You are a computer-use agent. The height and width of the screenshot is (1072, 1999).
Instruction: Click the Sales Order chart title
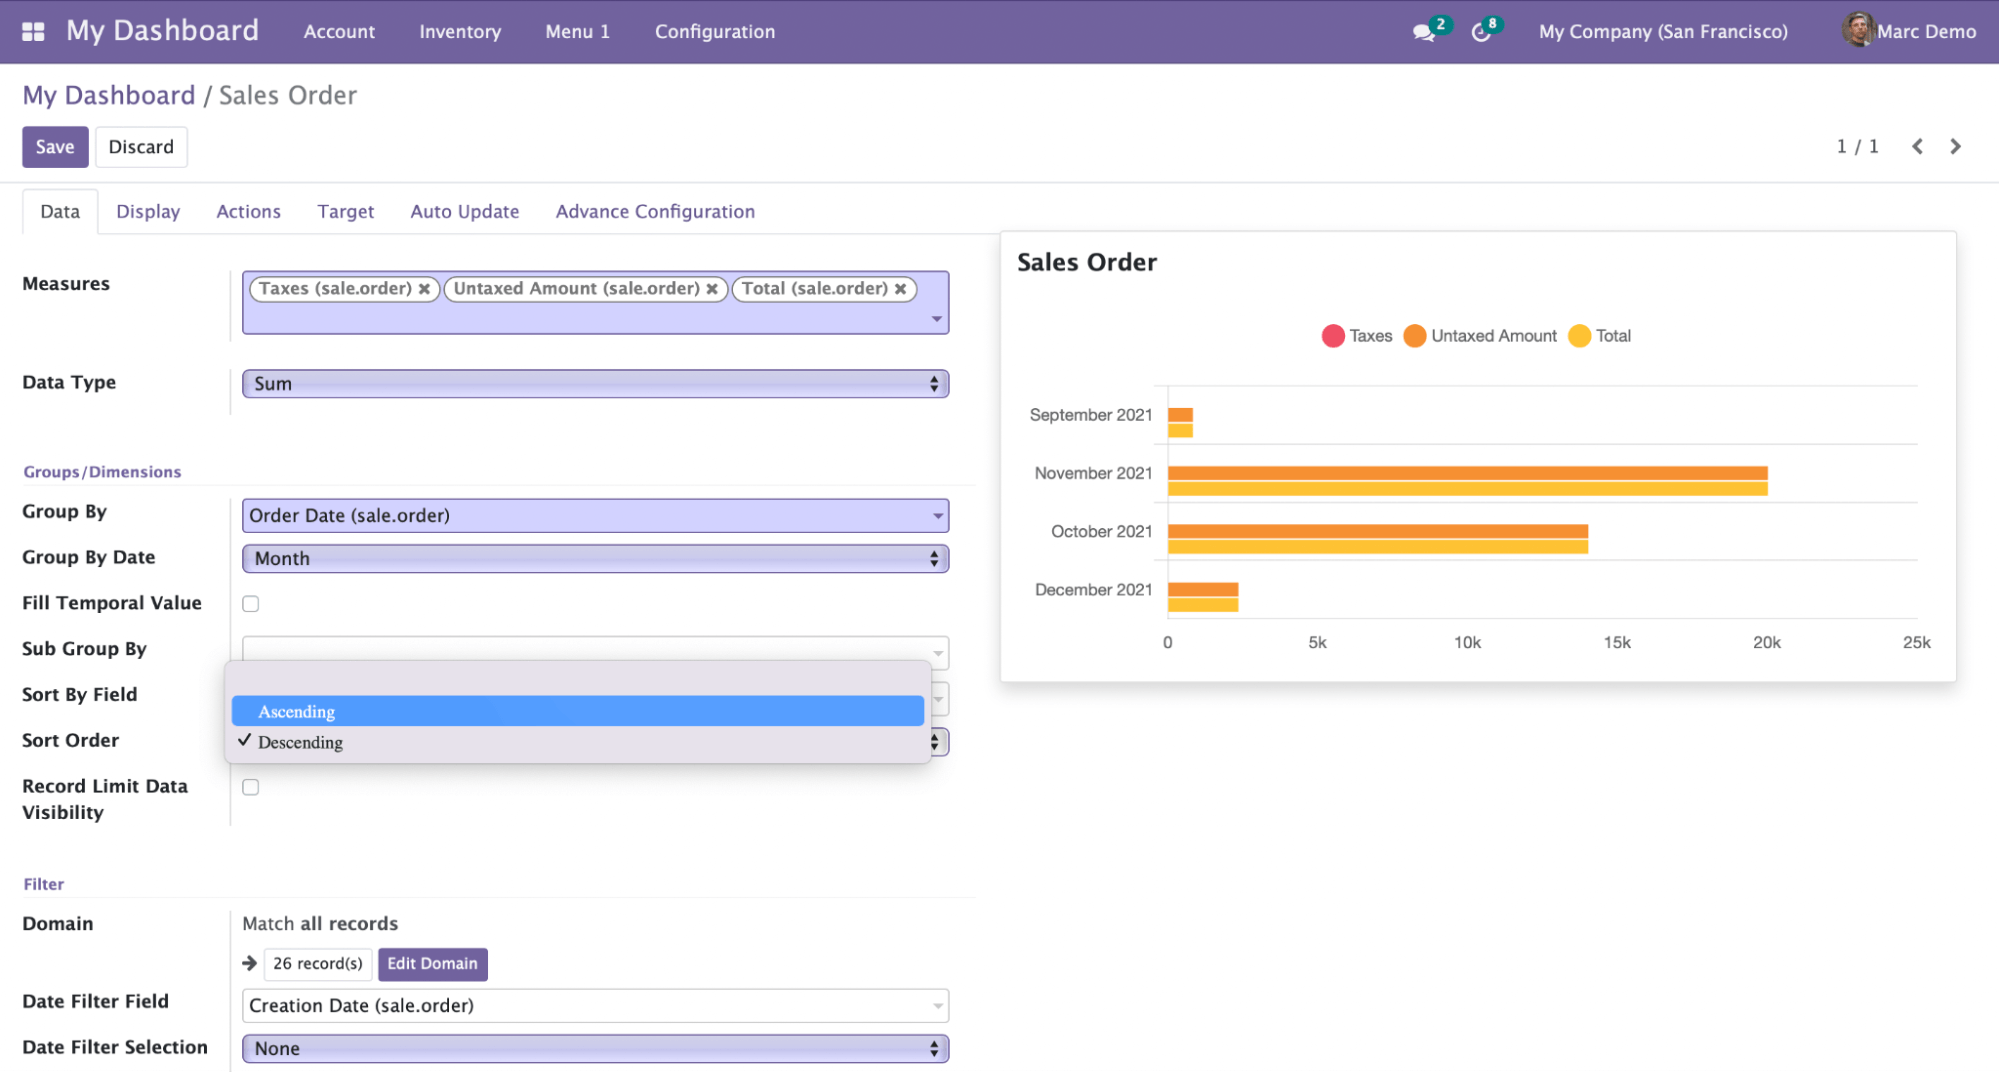pyautogui.click(x=1087, y=262)
